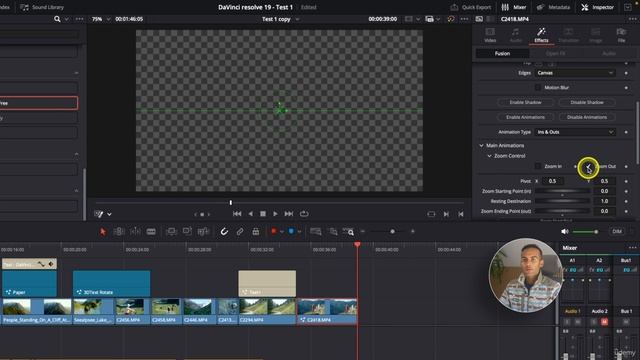This screenshot has width=640, height=360.
Task: Select the Blade Edit Mode tool
Action: 151,231
